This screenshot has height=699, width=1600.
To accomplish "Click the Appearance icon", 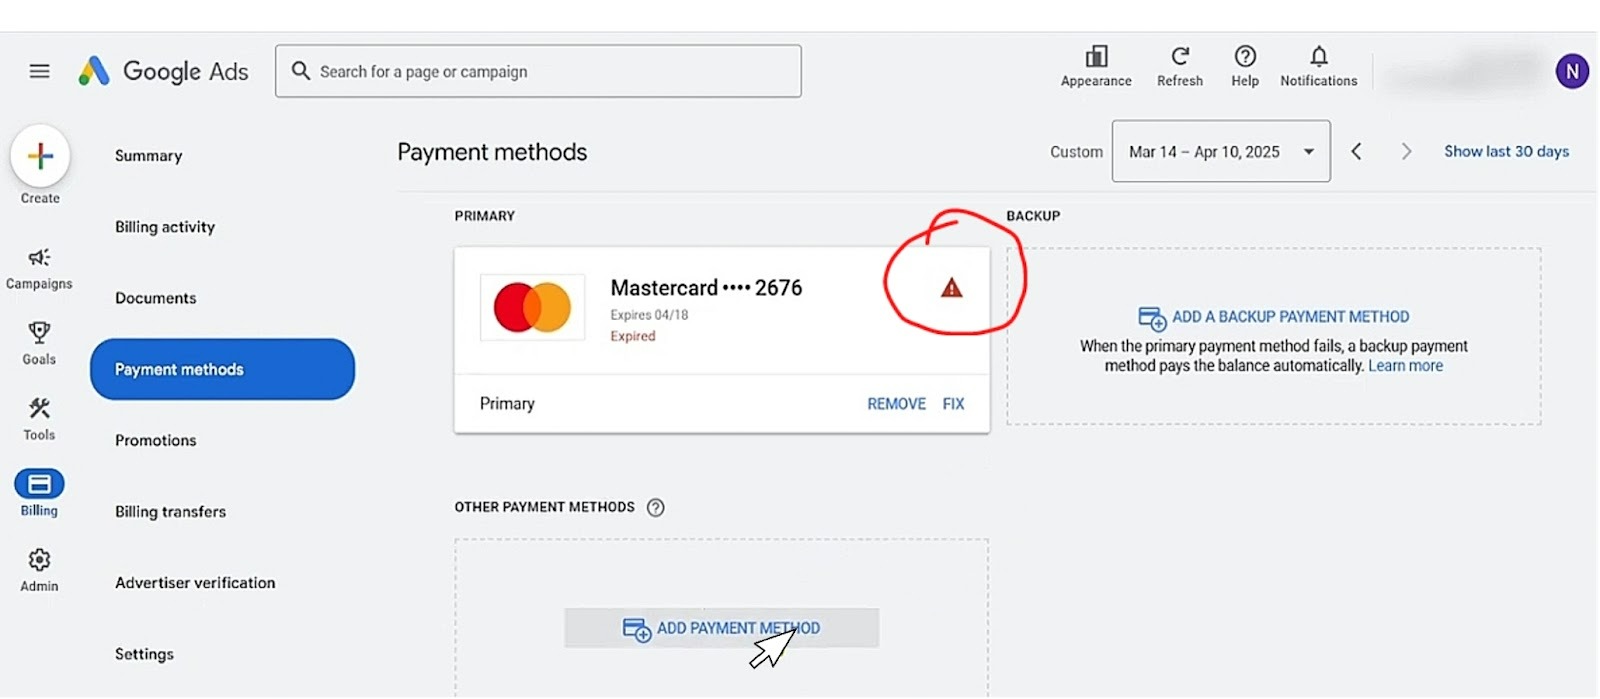I will tap(1096, 57).
